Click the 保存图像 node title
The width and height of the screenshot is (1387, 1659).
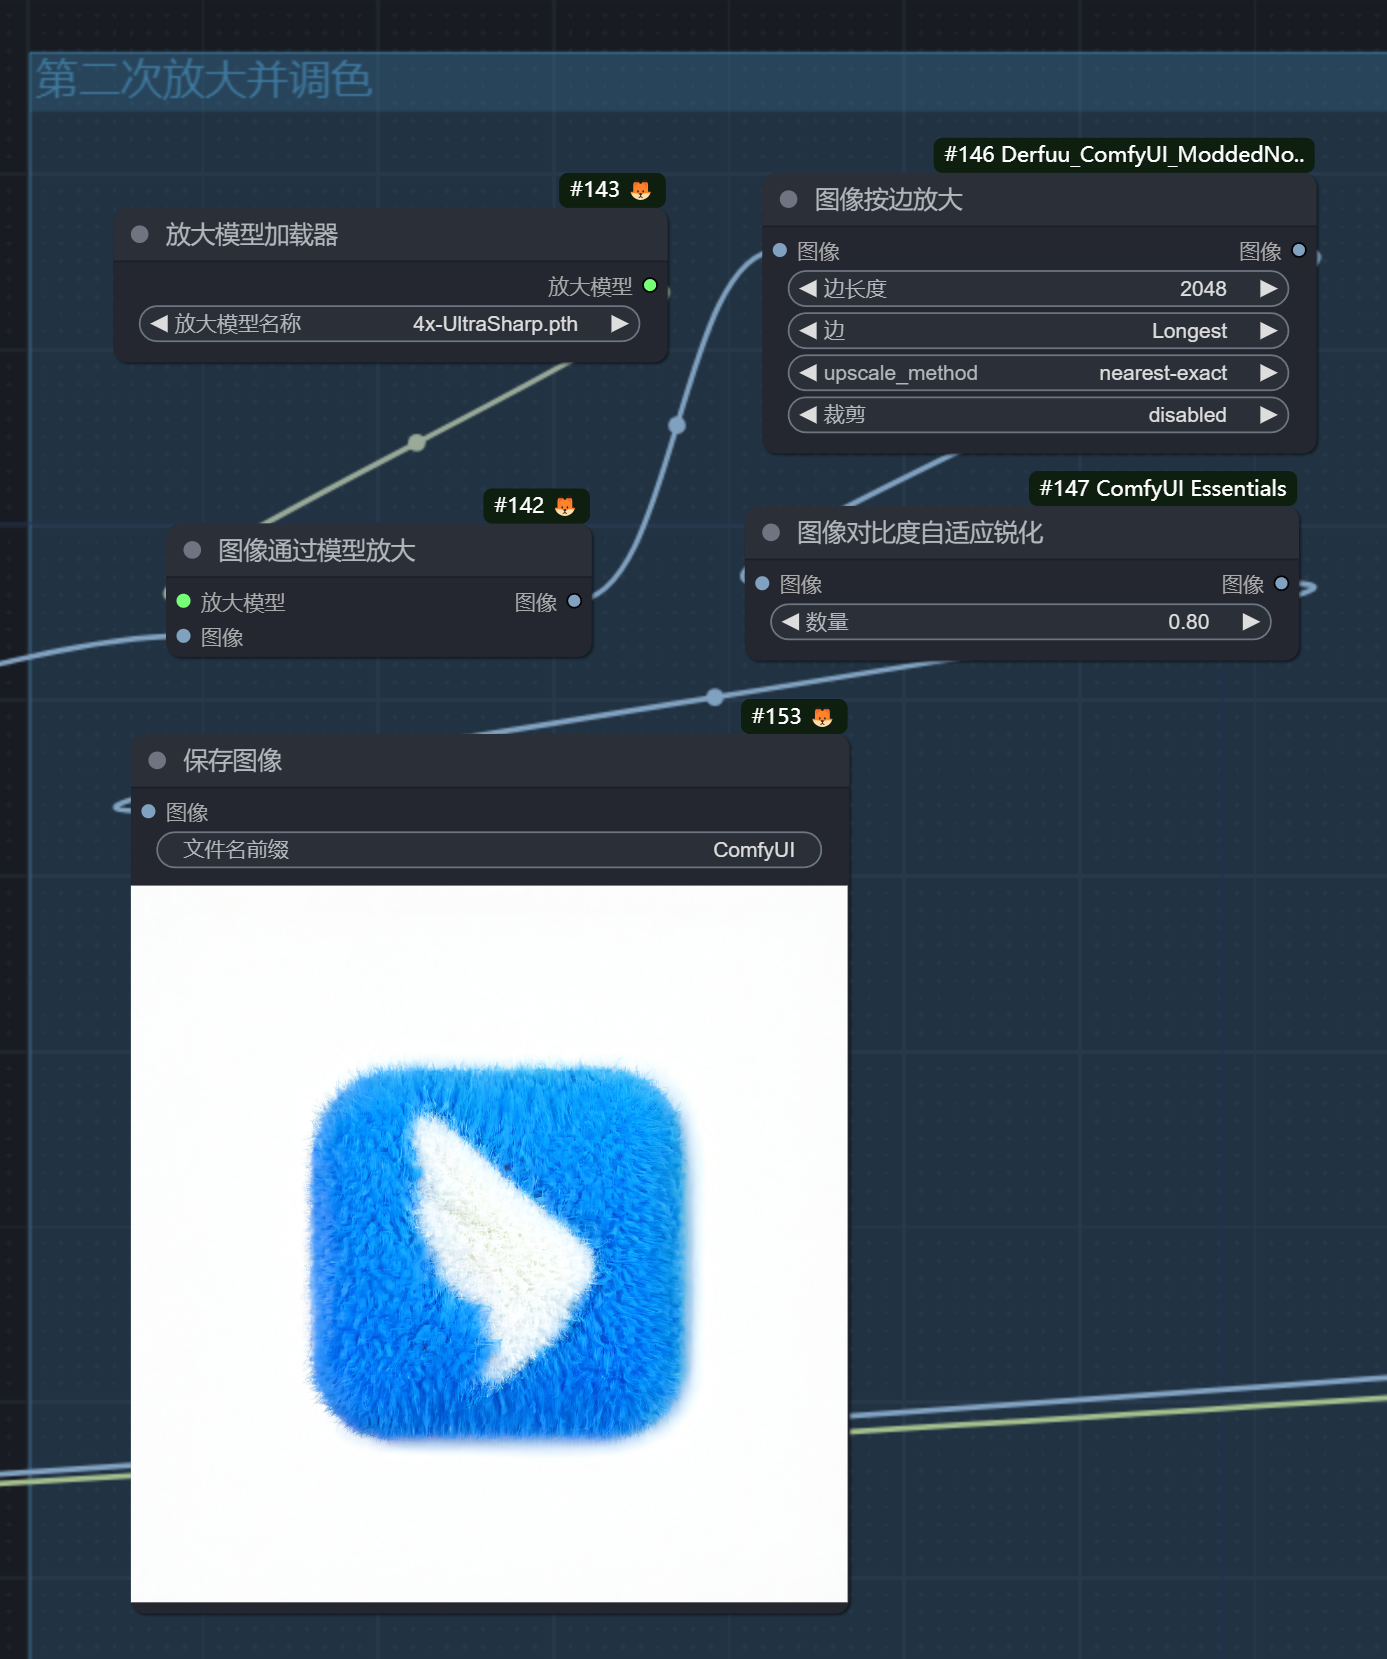click(x=232, y=760)
